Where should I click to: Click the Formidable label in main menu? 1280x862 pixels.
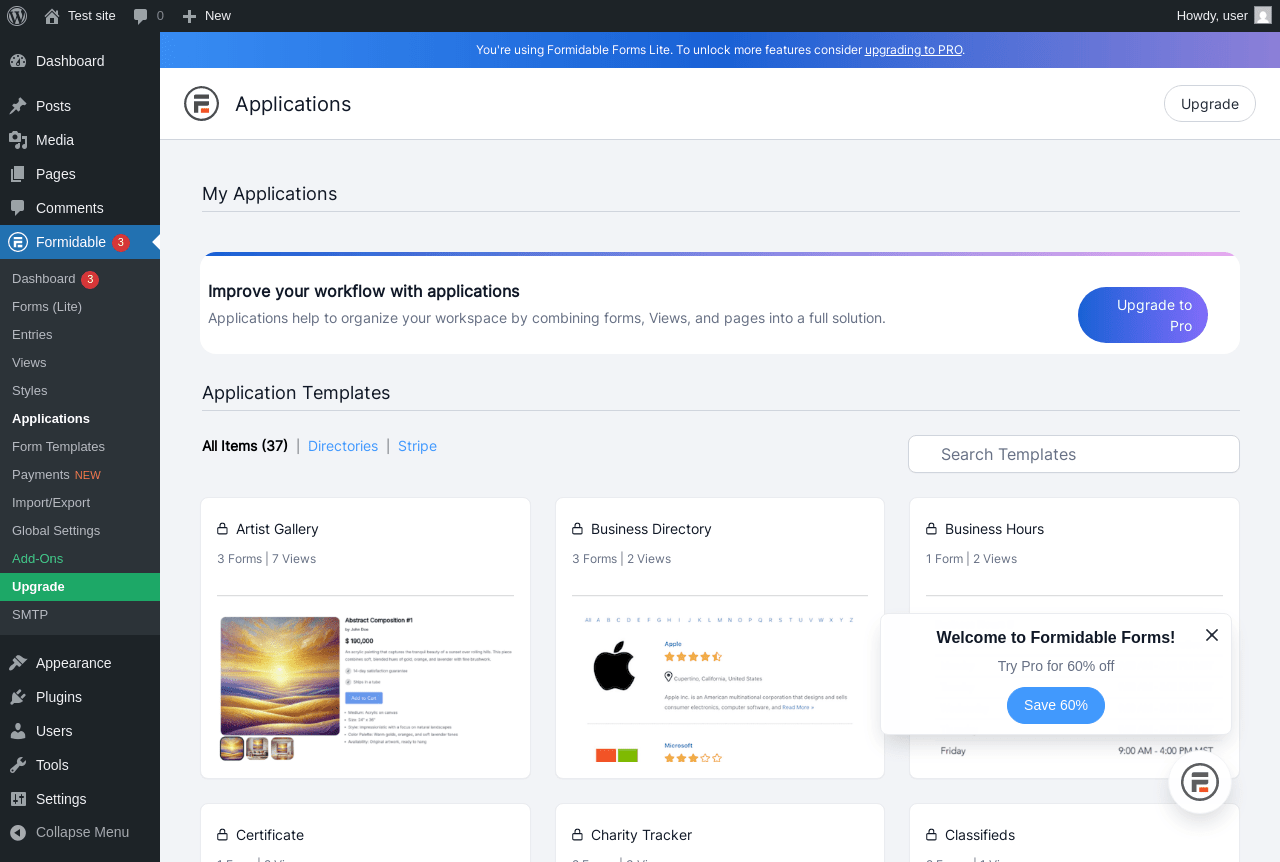point(71,242)
